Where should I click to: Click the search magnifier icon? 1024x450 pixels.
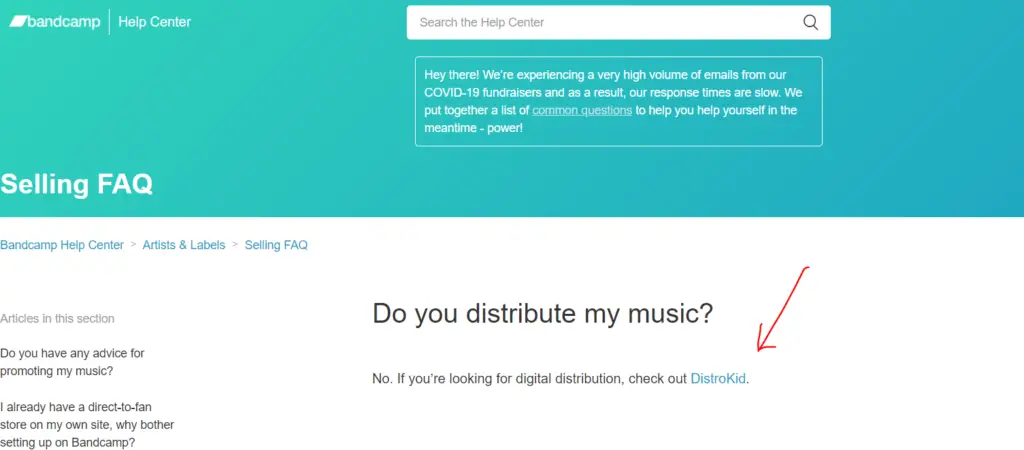[x=810, y=22]
